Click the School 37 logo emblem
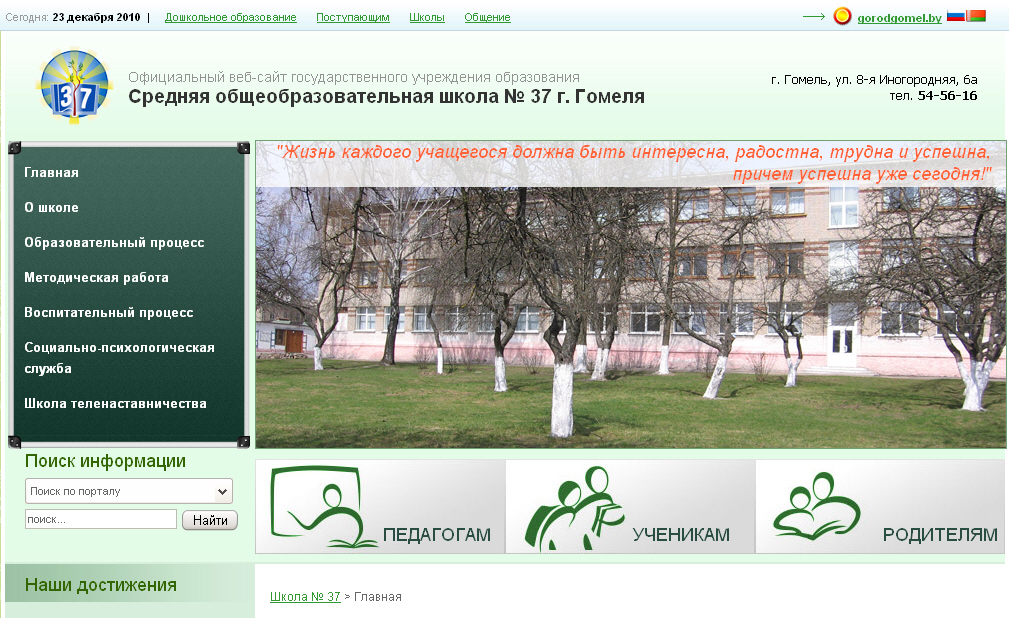This screenshot has width=1009, height=618. pyautogui.click(x=68, y=86)
